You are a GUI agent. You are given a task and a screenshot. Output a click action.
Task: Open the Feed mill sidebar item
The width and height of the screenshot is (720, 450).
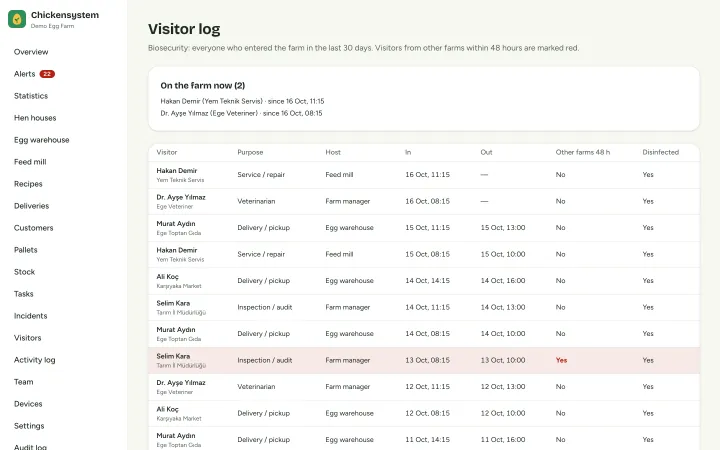[30, 162]
